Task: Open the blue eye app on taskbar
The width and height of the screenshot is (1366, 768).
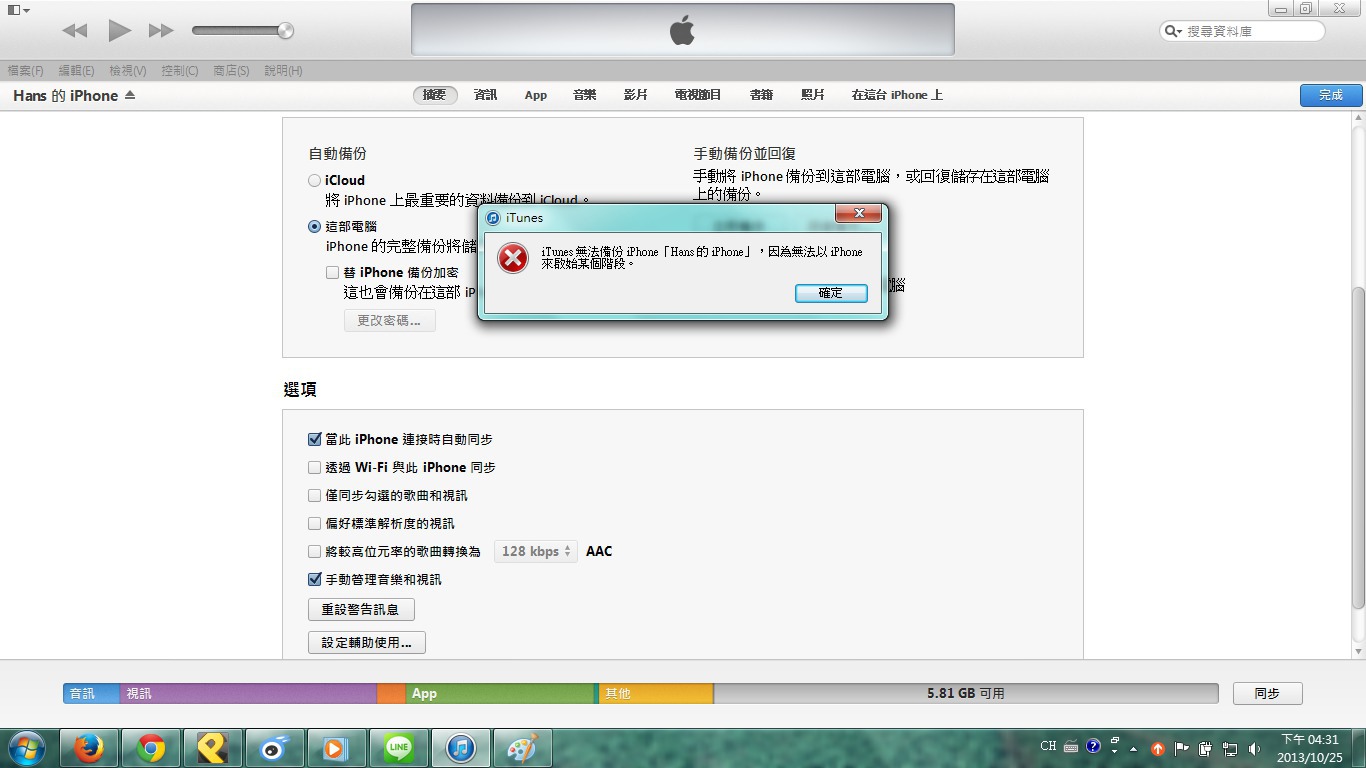Action: tap(274, 748)
